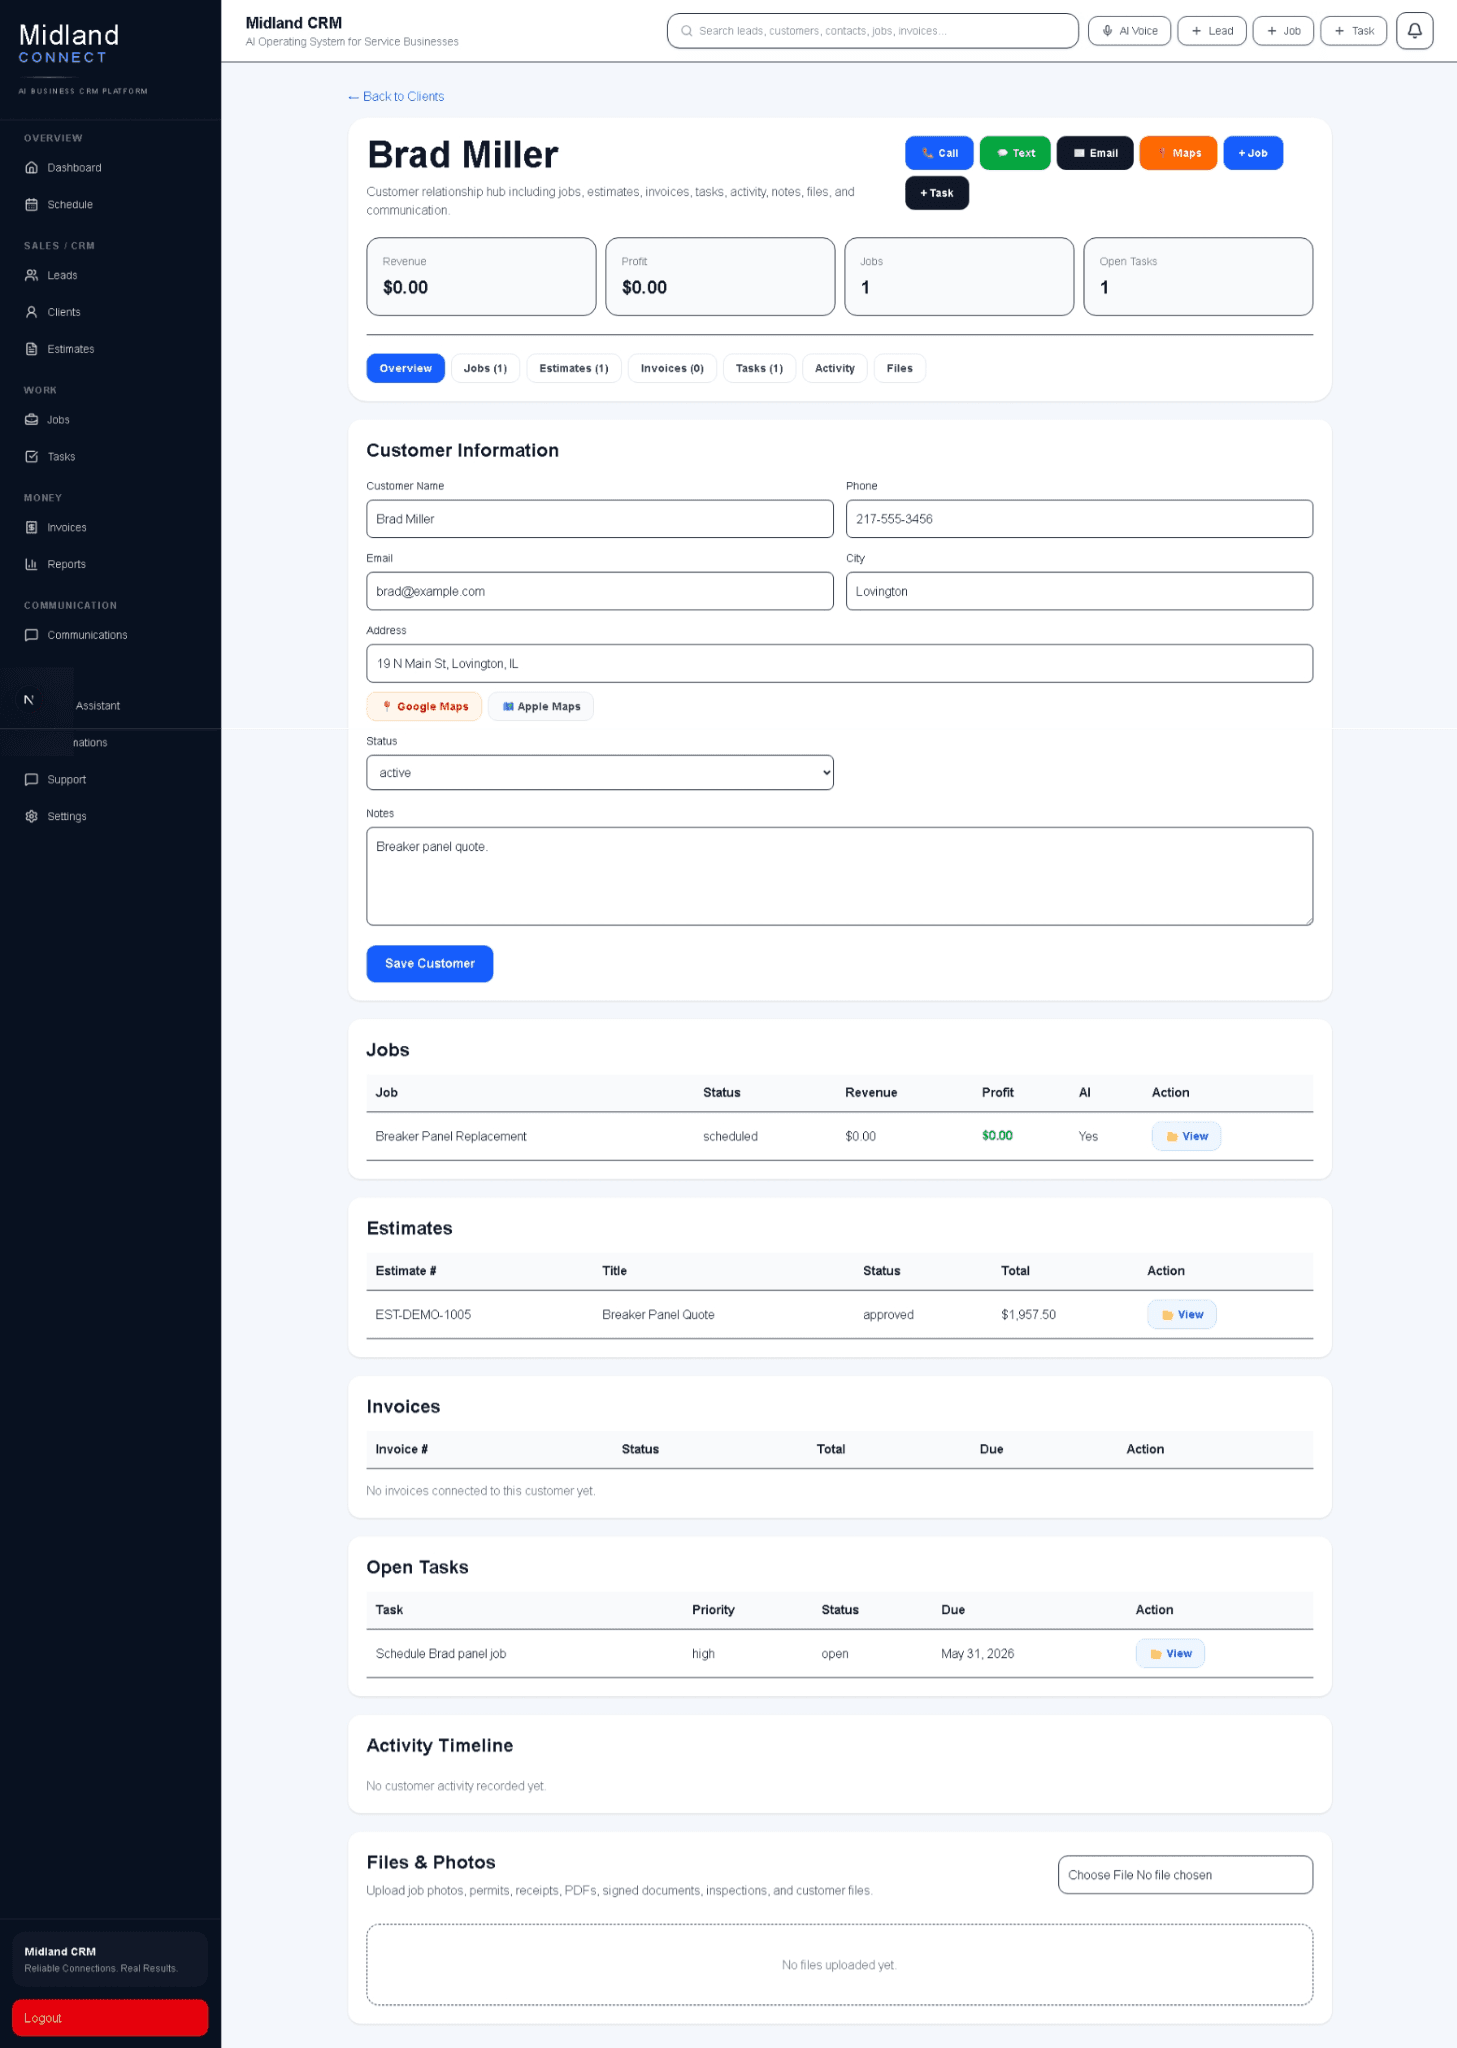Image resolution: width=1457 pixels, height=2048 pixels.
Task: Open the sidebar Invoices icon
Action: click(31, 527)
